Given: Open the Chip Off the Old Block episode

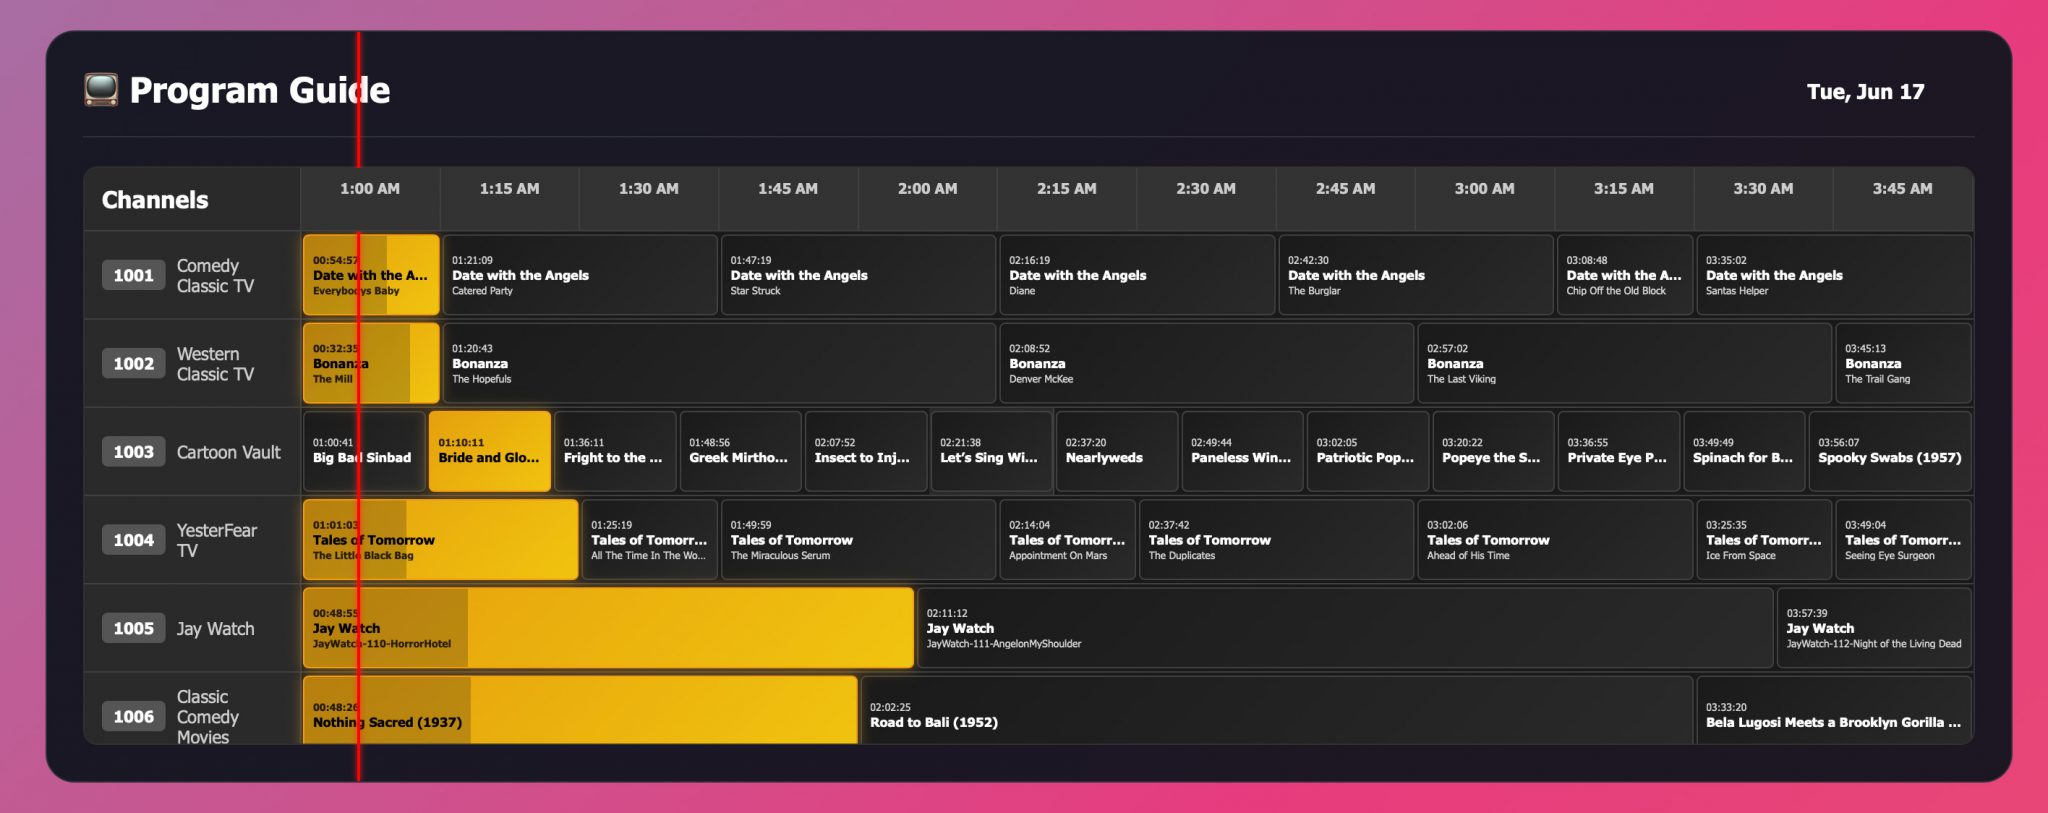Looking at the screenshot, I should coord(1625,275).
